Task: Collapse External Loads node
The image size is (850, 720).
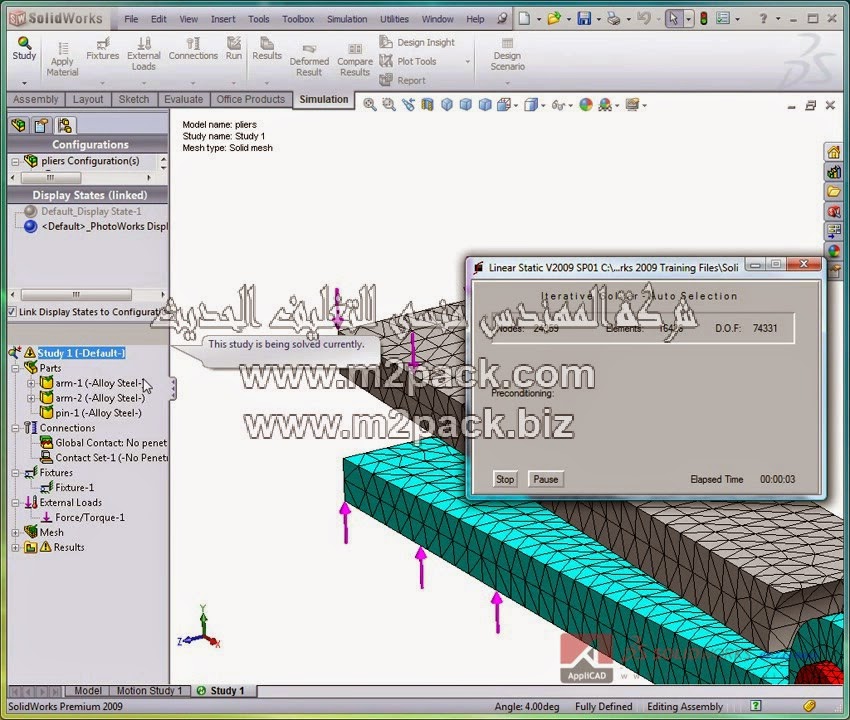Action: [15, 503]
